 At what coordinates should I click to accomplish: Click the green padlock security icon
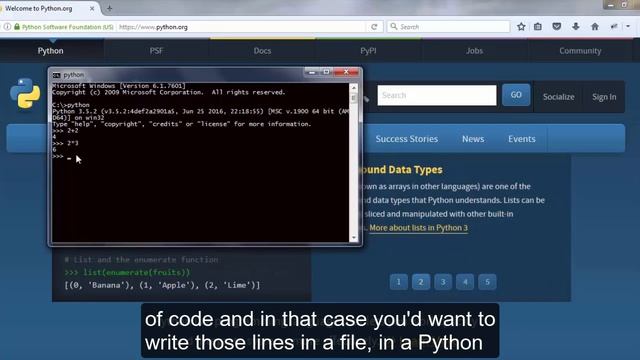coord(17,27)
